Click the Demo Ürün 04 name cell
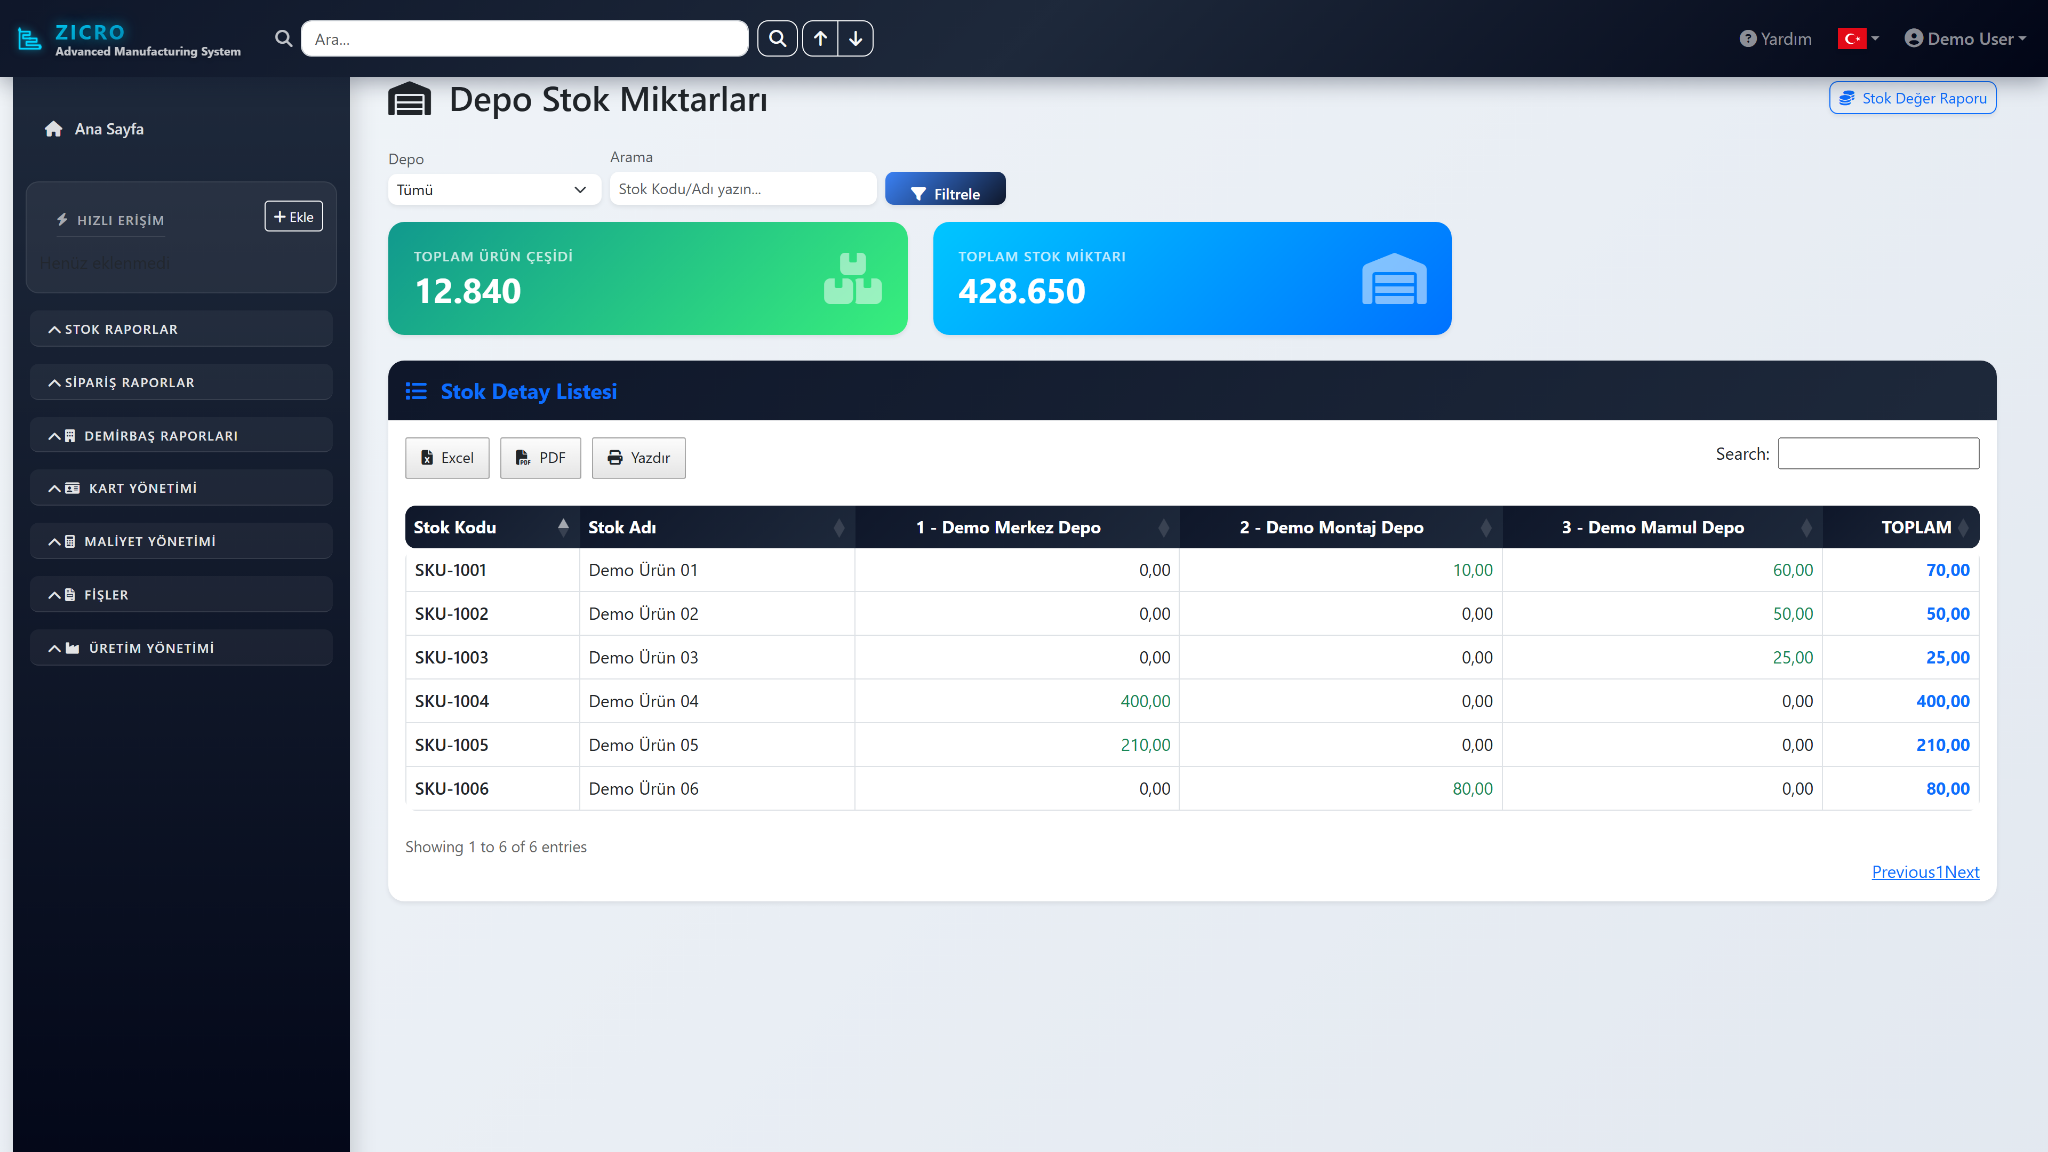2048x1152 pixels. (717, 701)
